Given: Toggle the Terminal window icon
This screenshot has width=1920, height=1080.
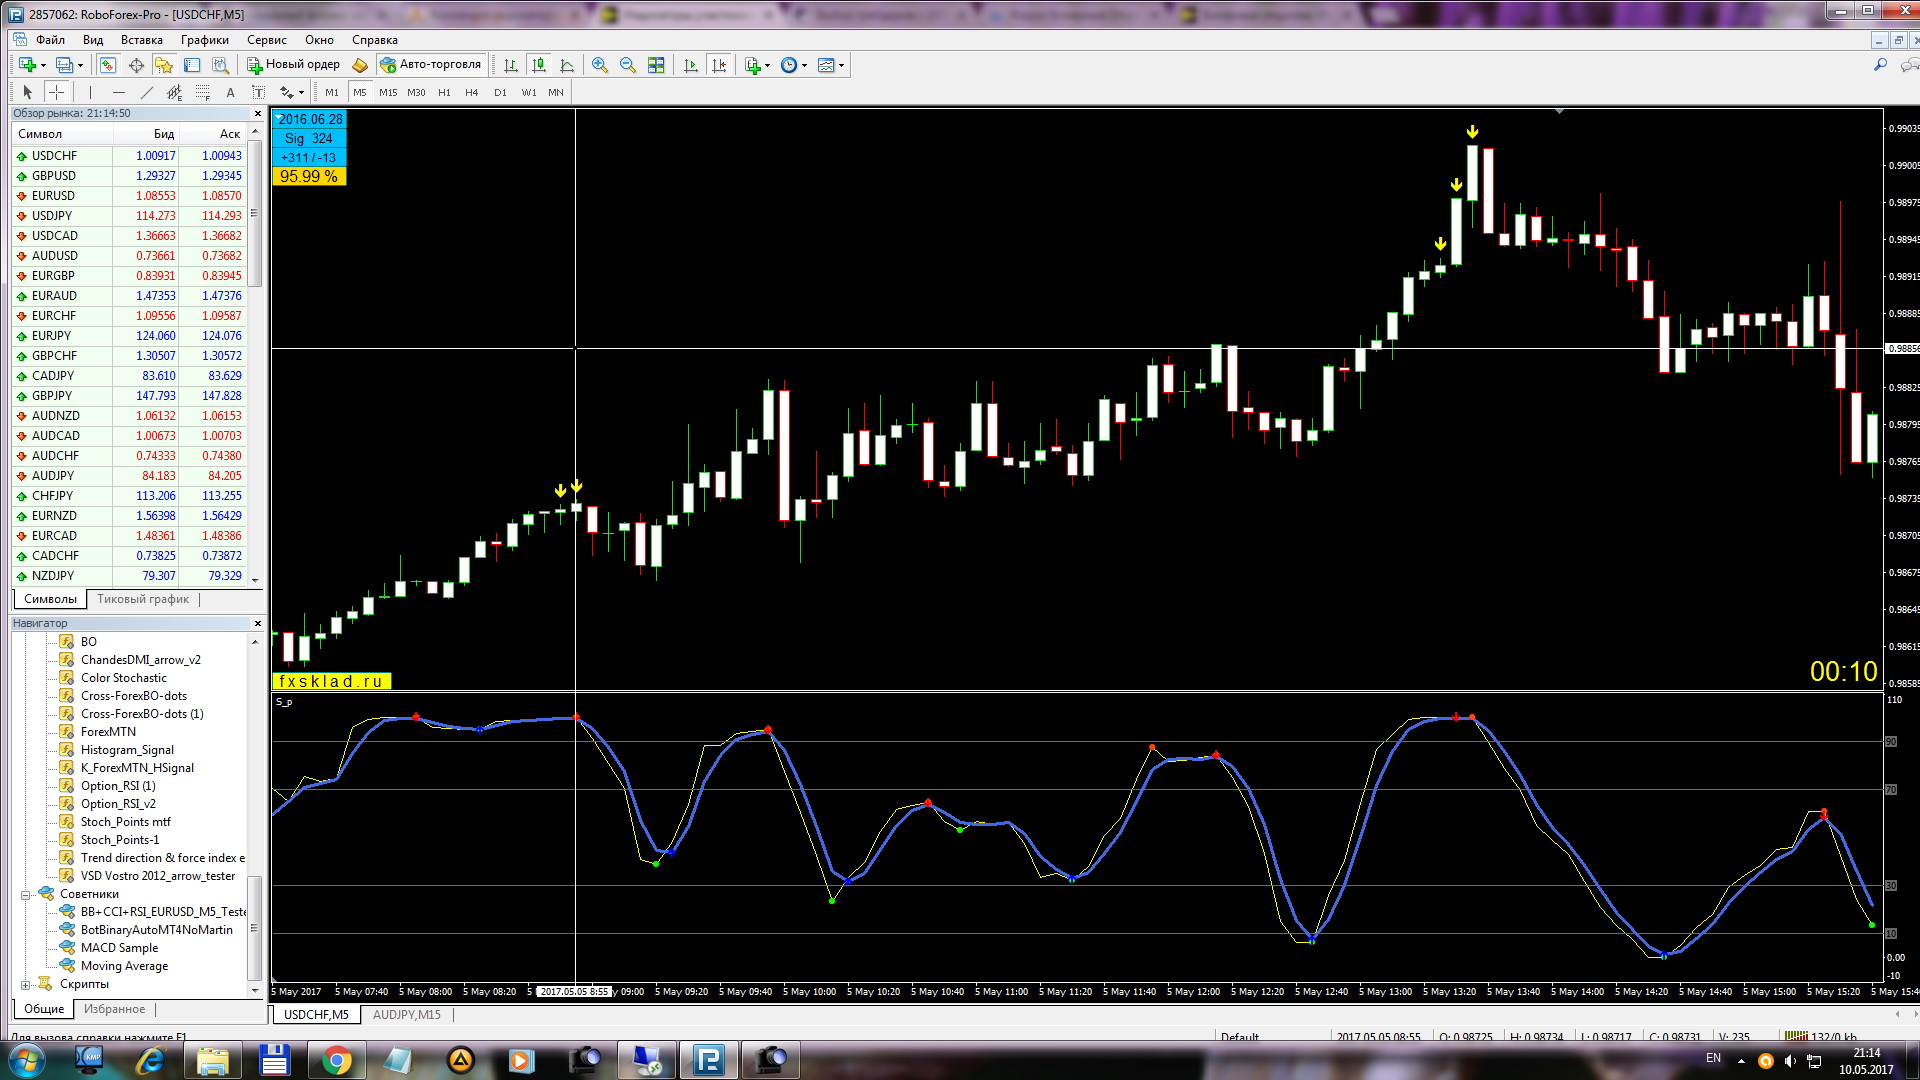Looking at the screenshot, I should [x=192, y=65].
